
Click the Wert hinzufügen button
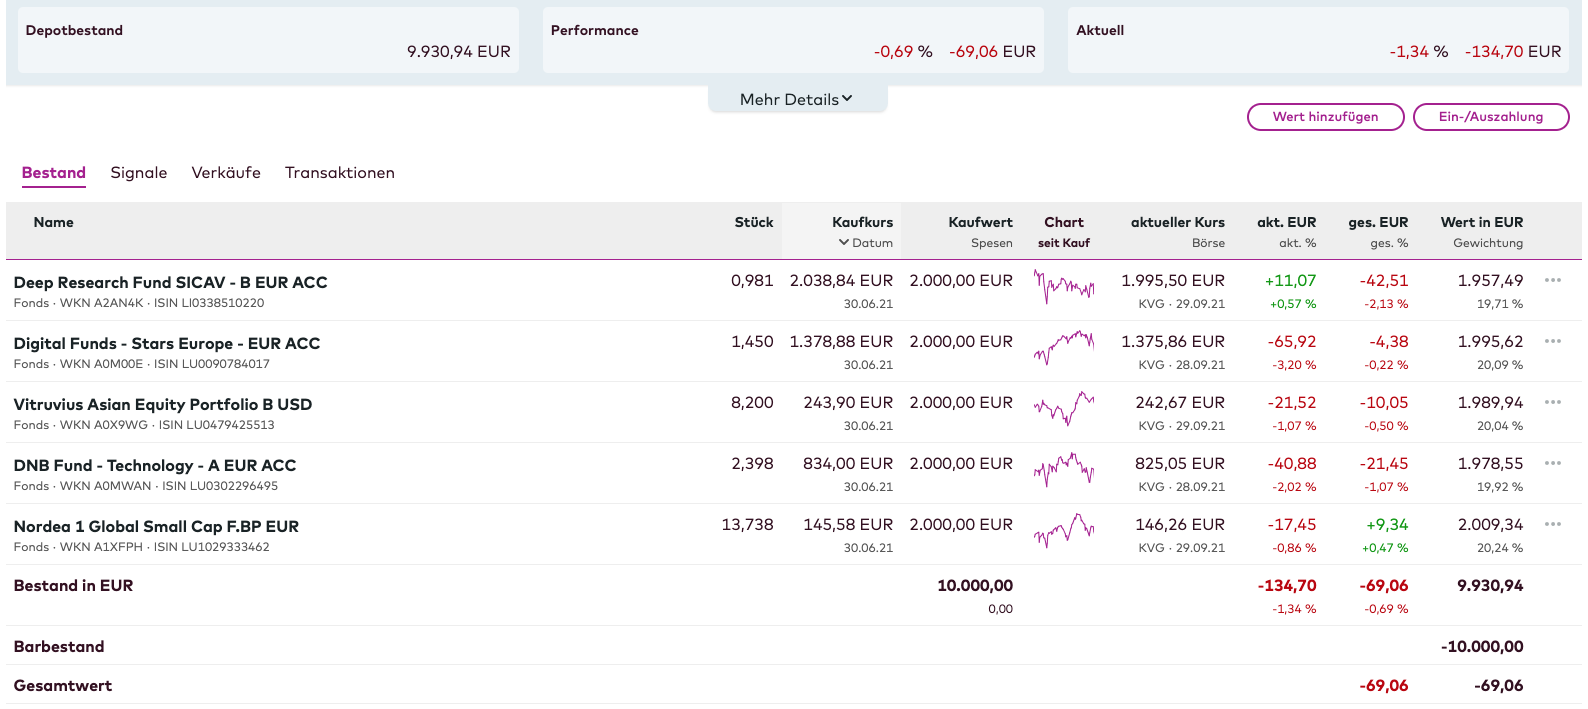(1325, 117)
